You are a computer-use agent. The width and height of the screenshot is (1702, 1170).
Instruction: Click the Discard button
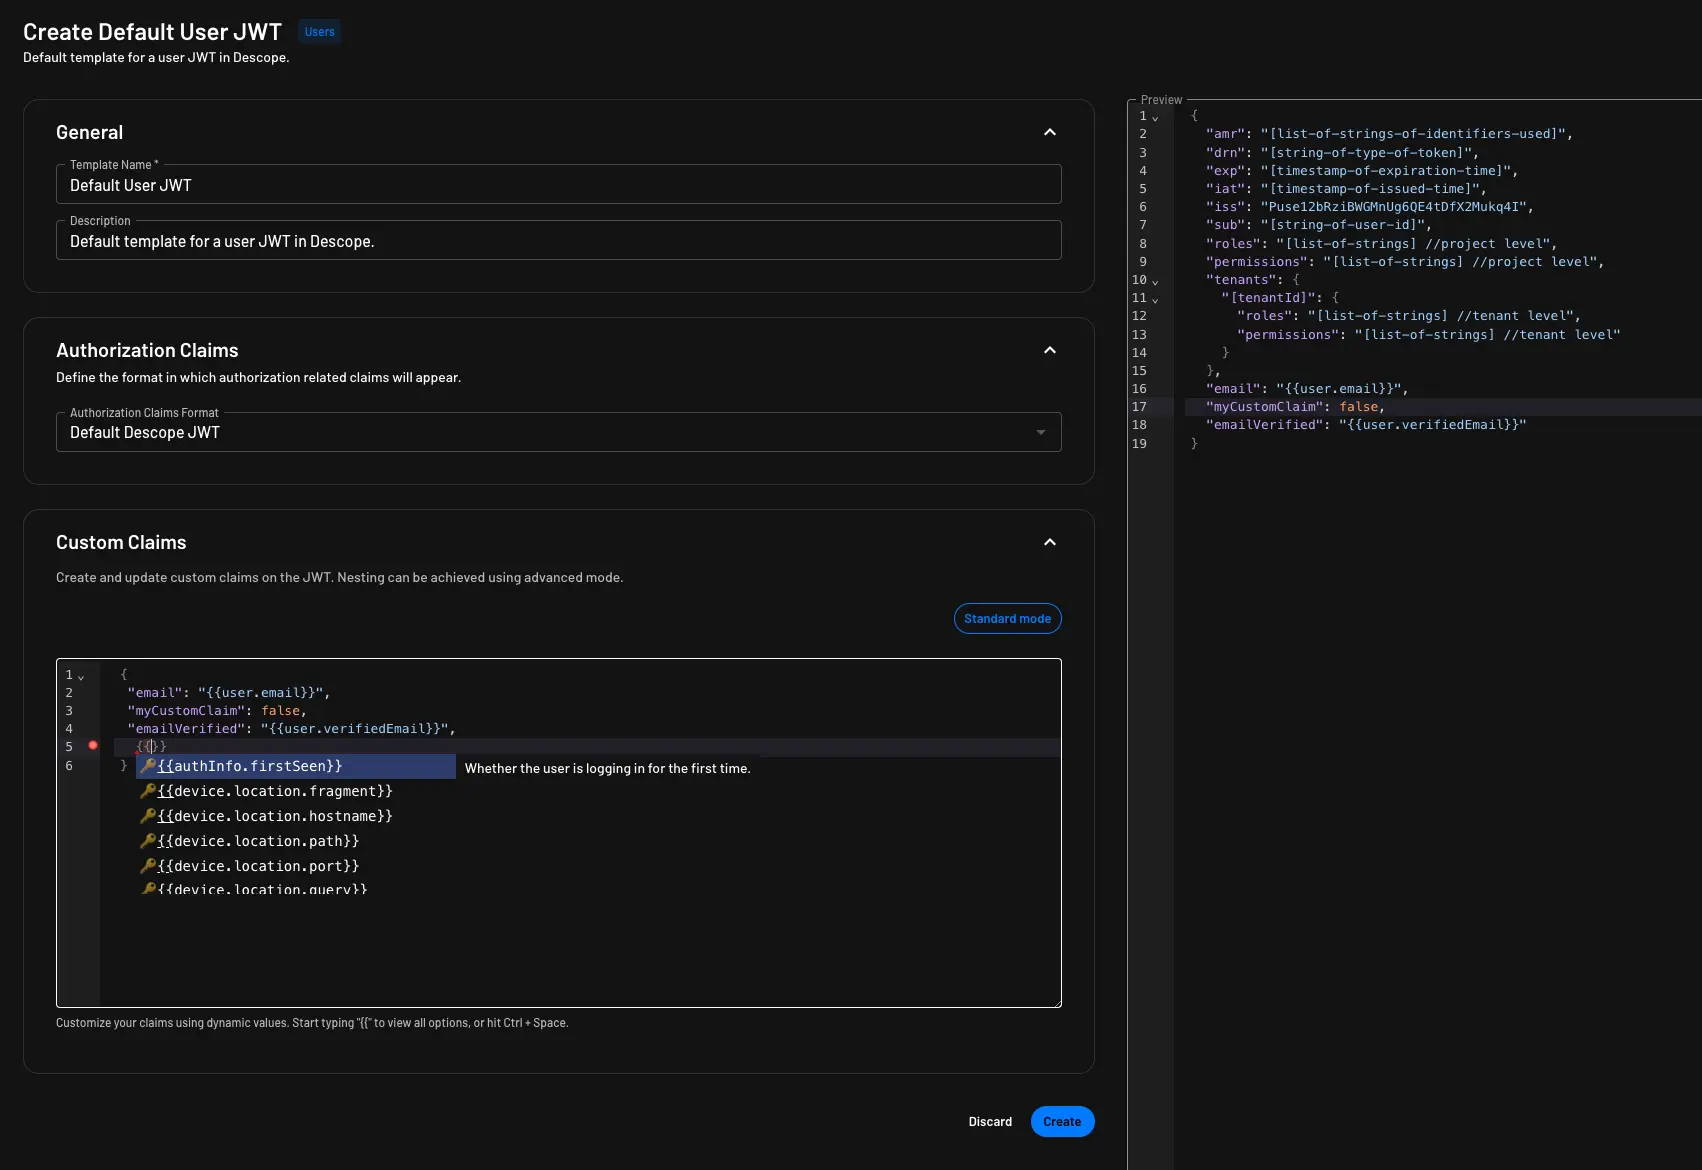[x=990, y=1122]
